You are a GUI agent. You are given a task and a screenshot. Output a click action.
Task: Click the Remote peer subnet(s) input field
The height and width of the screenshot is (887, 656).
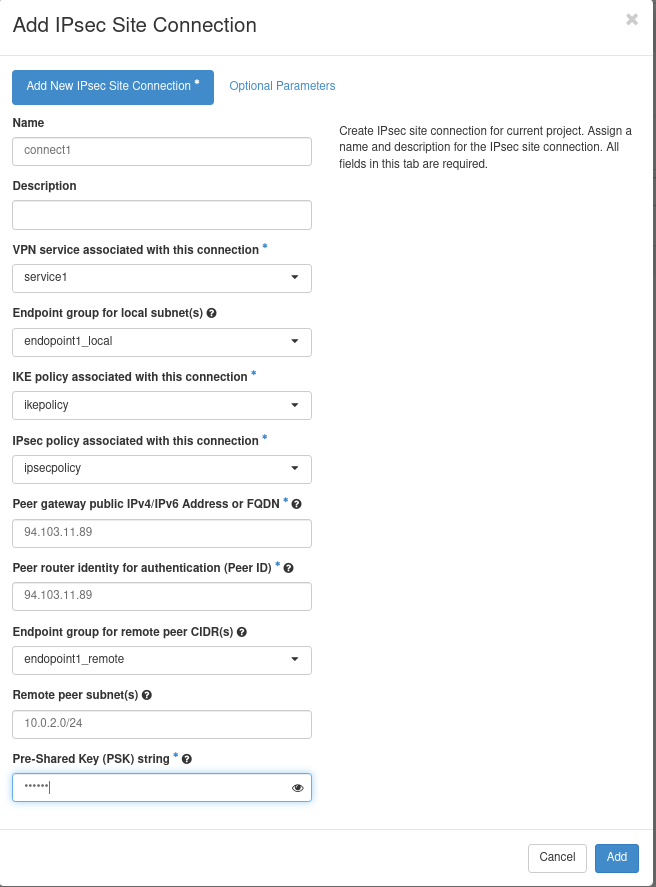(x=162, y=724)
